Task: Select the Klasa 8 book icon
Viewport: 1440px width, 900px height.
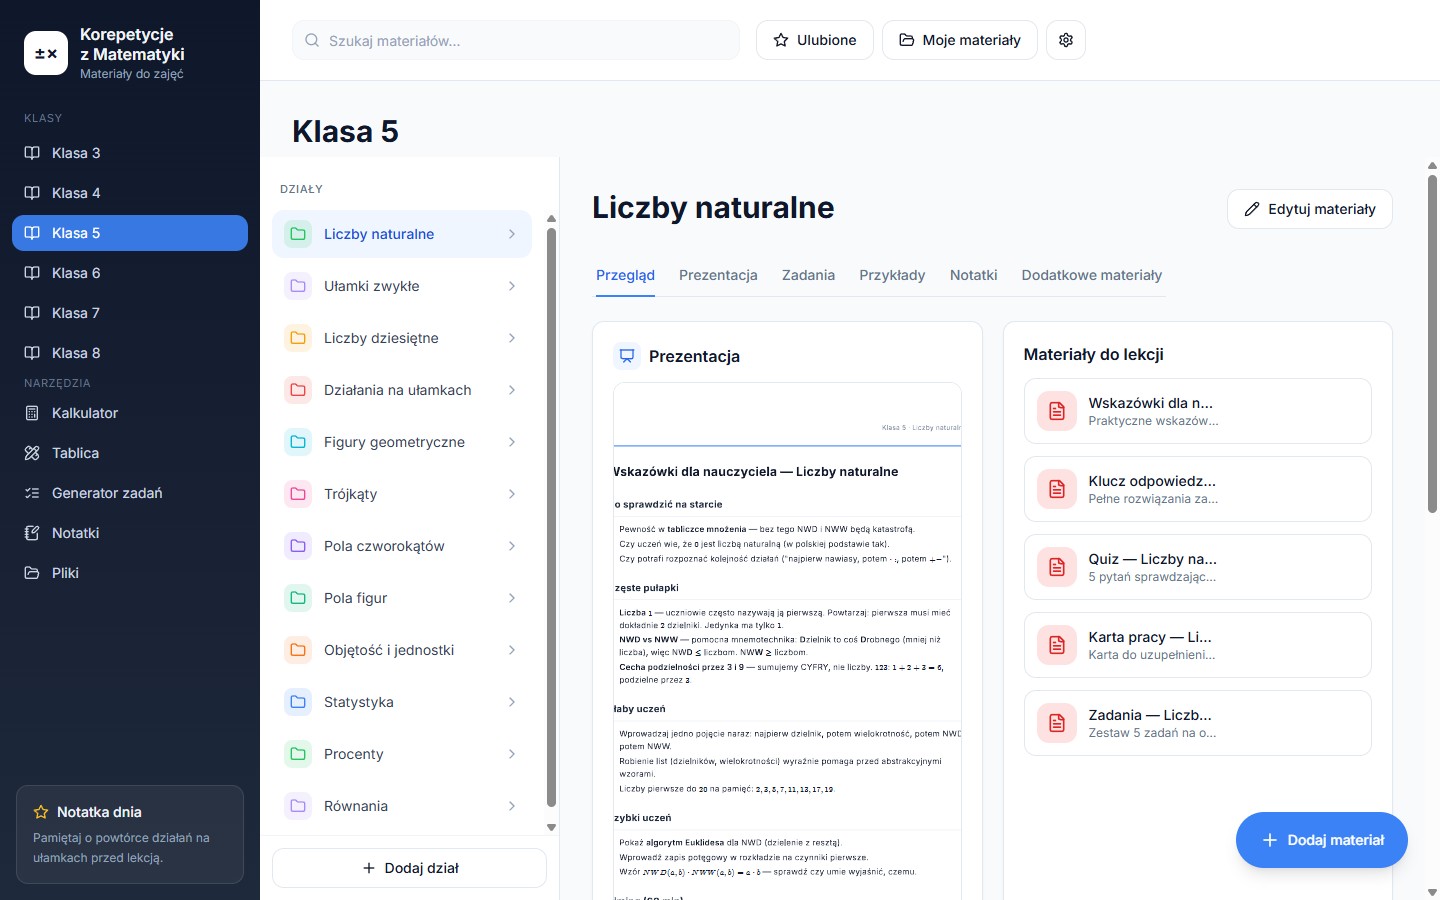Action: 32,353
